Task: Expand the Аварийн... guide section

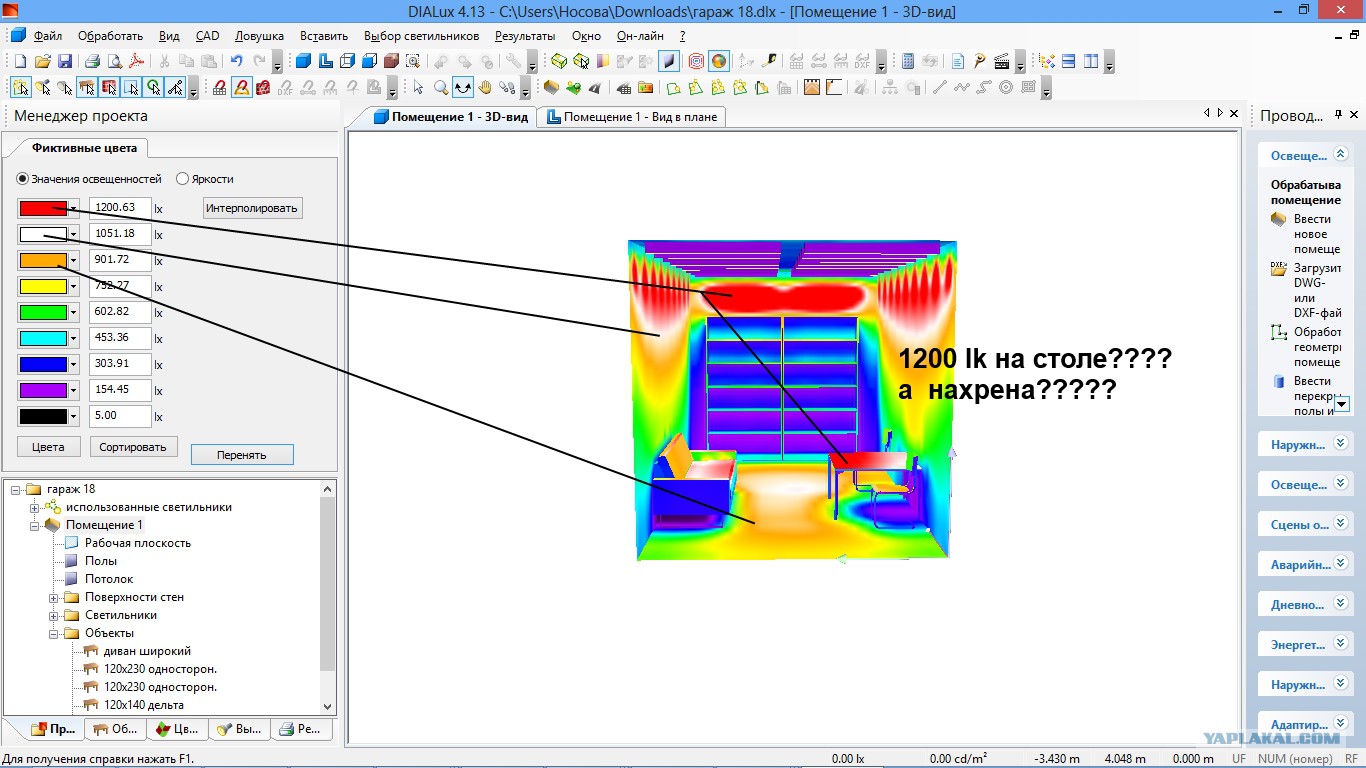Action: pyautogui.click(x=1341, y=564)
